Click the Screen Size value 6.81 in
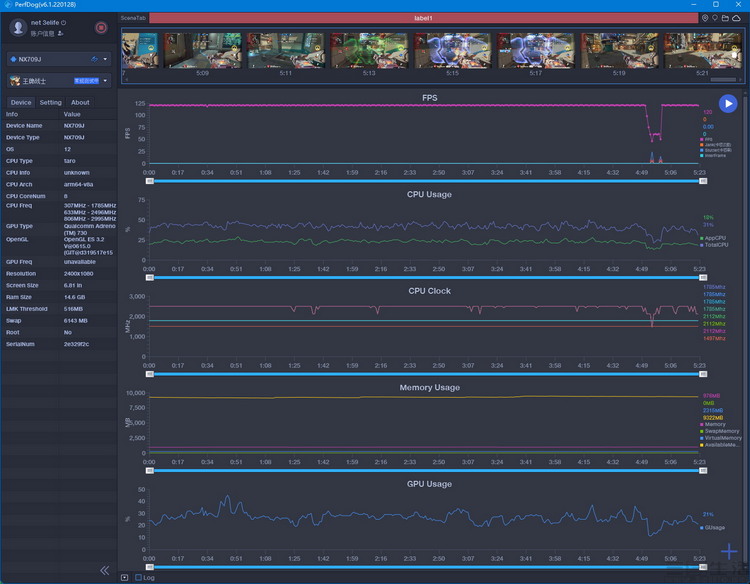750x584 pixels. (73, 285)
